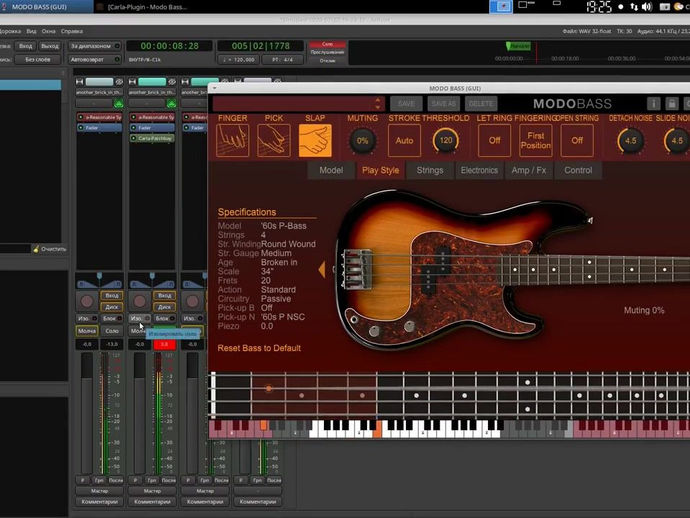Image resolution: width=690 pixels, height=518 pixels.
Task: Click Reset Bass to Default
Action: click(259, 348)
